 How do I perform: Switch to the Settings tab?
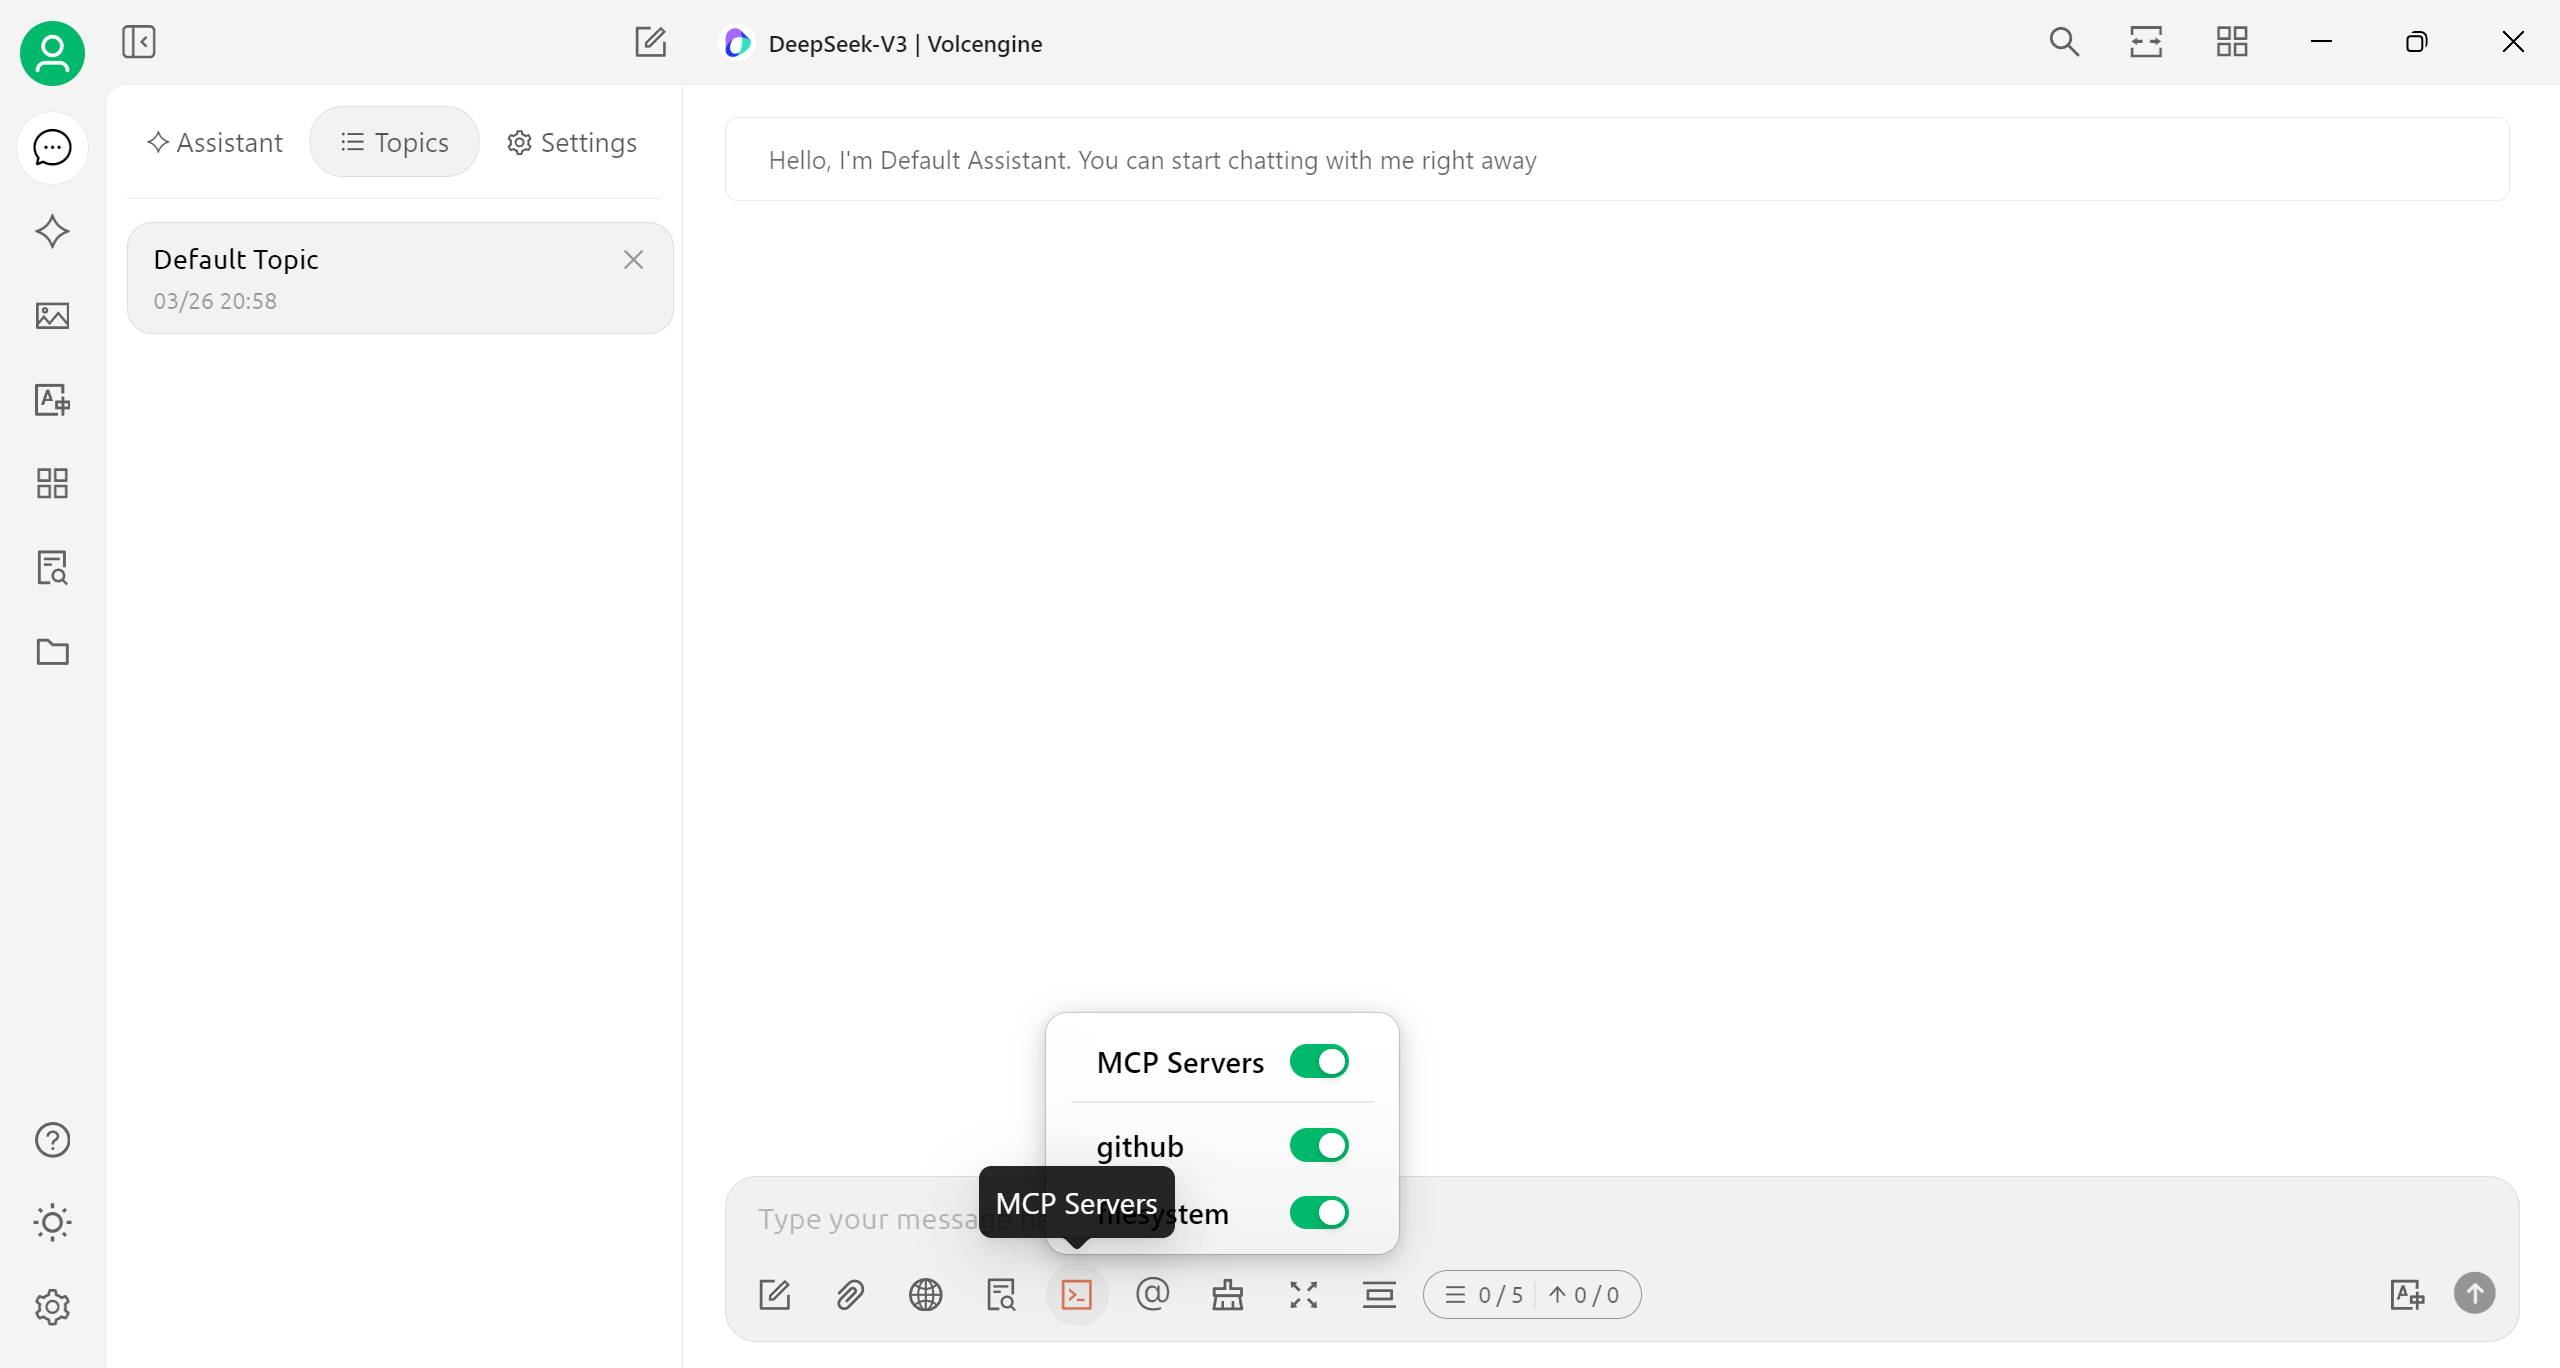tap(572, 142)
